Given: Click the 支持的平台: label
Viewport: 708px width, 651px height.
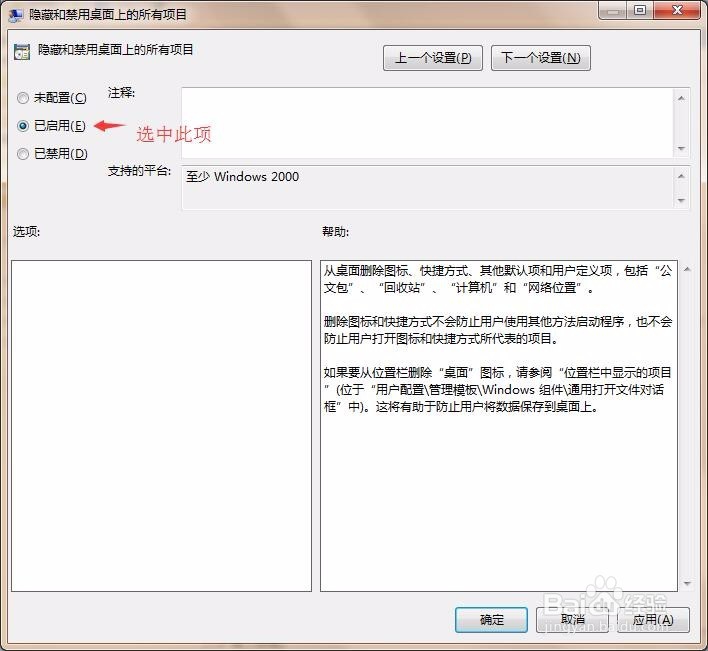Looking at the screenshot, I should (x=140, y=171).
